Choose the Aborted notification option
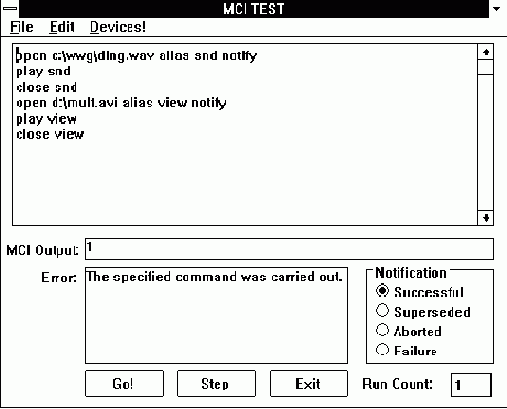This screenshot has height=409, width=507. tap(382, 330)
